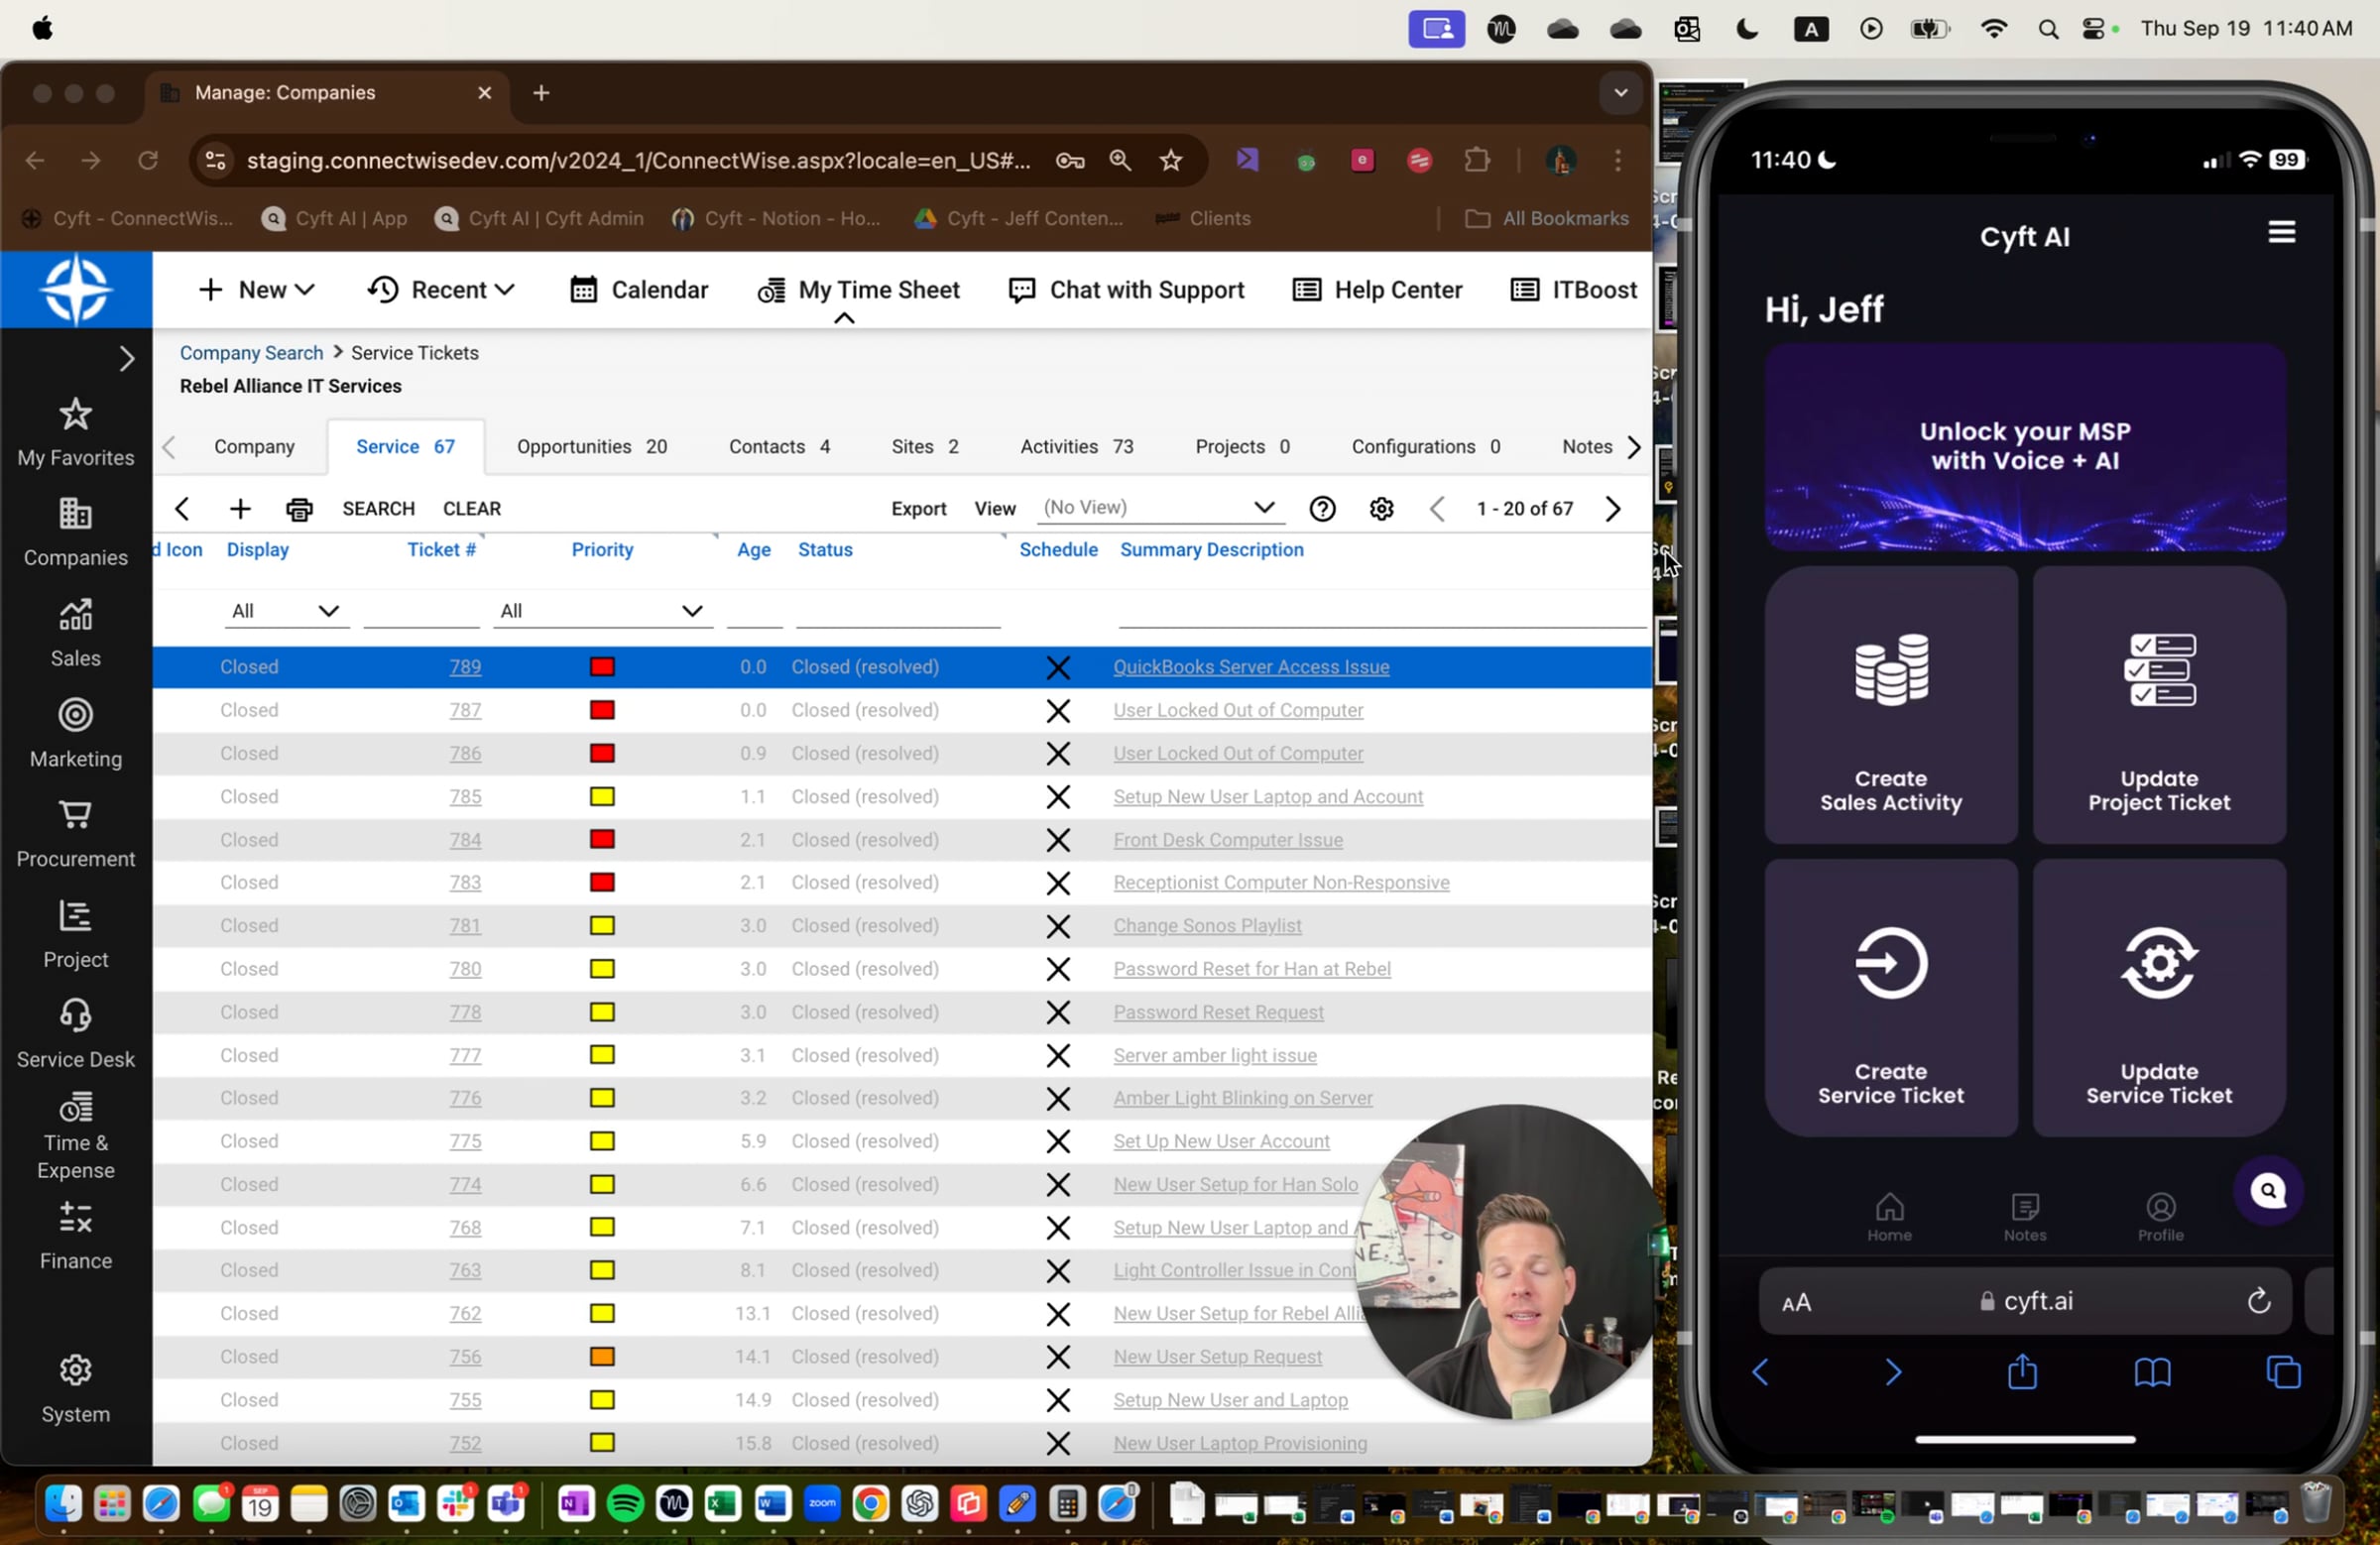2380x1545 pixels.
Task: Open the Display filter All dropdown
Action: click(x=285, y=611)
